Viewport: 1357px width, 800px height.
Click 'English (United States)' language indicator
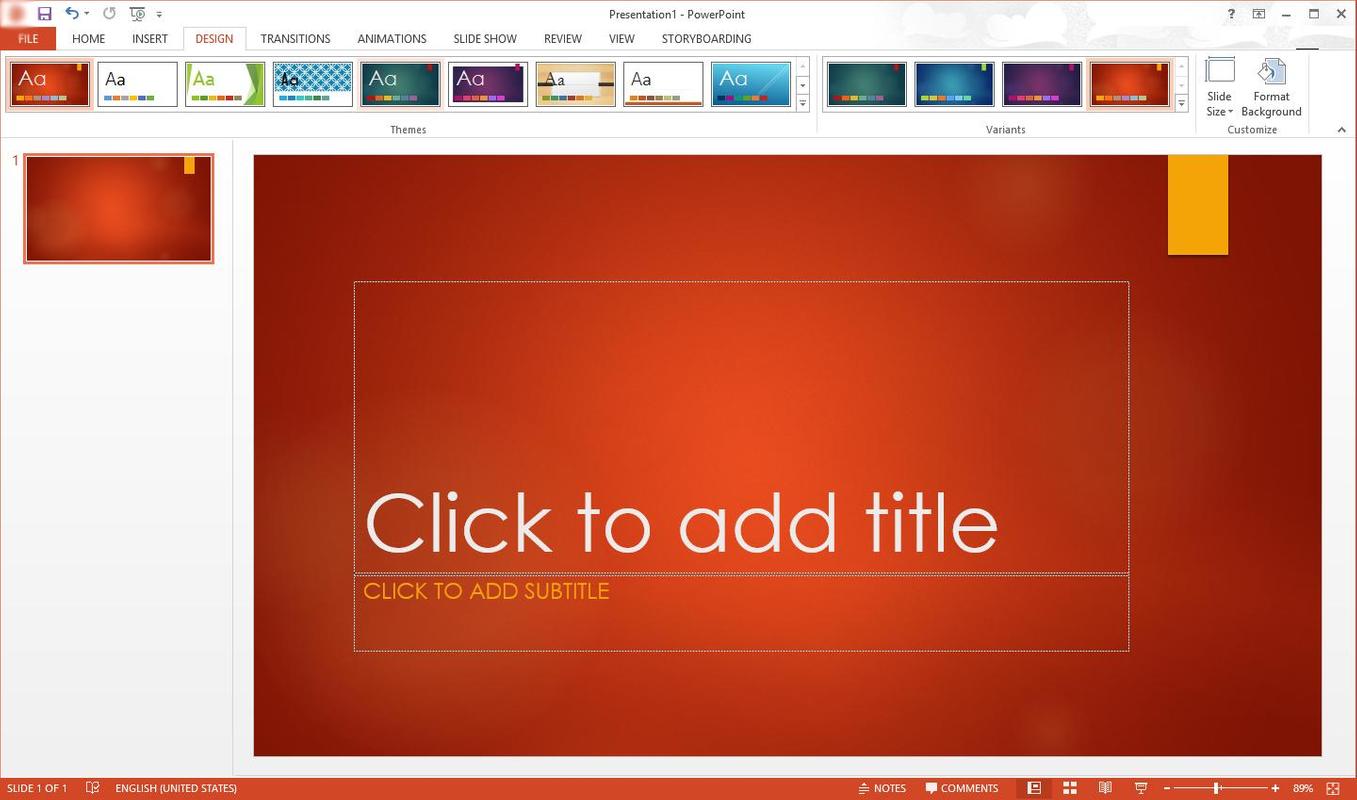(176, 788)
